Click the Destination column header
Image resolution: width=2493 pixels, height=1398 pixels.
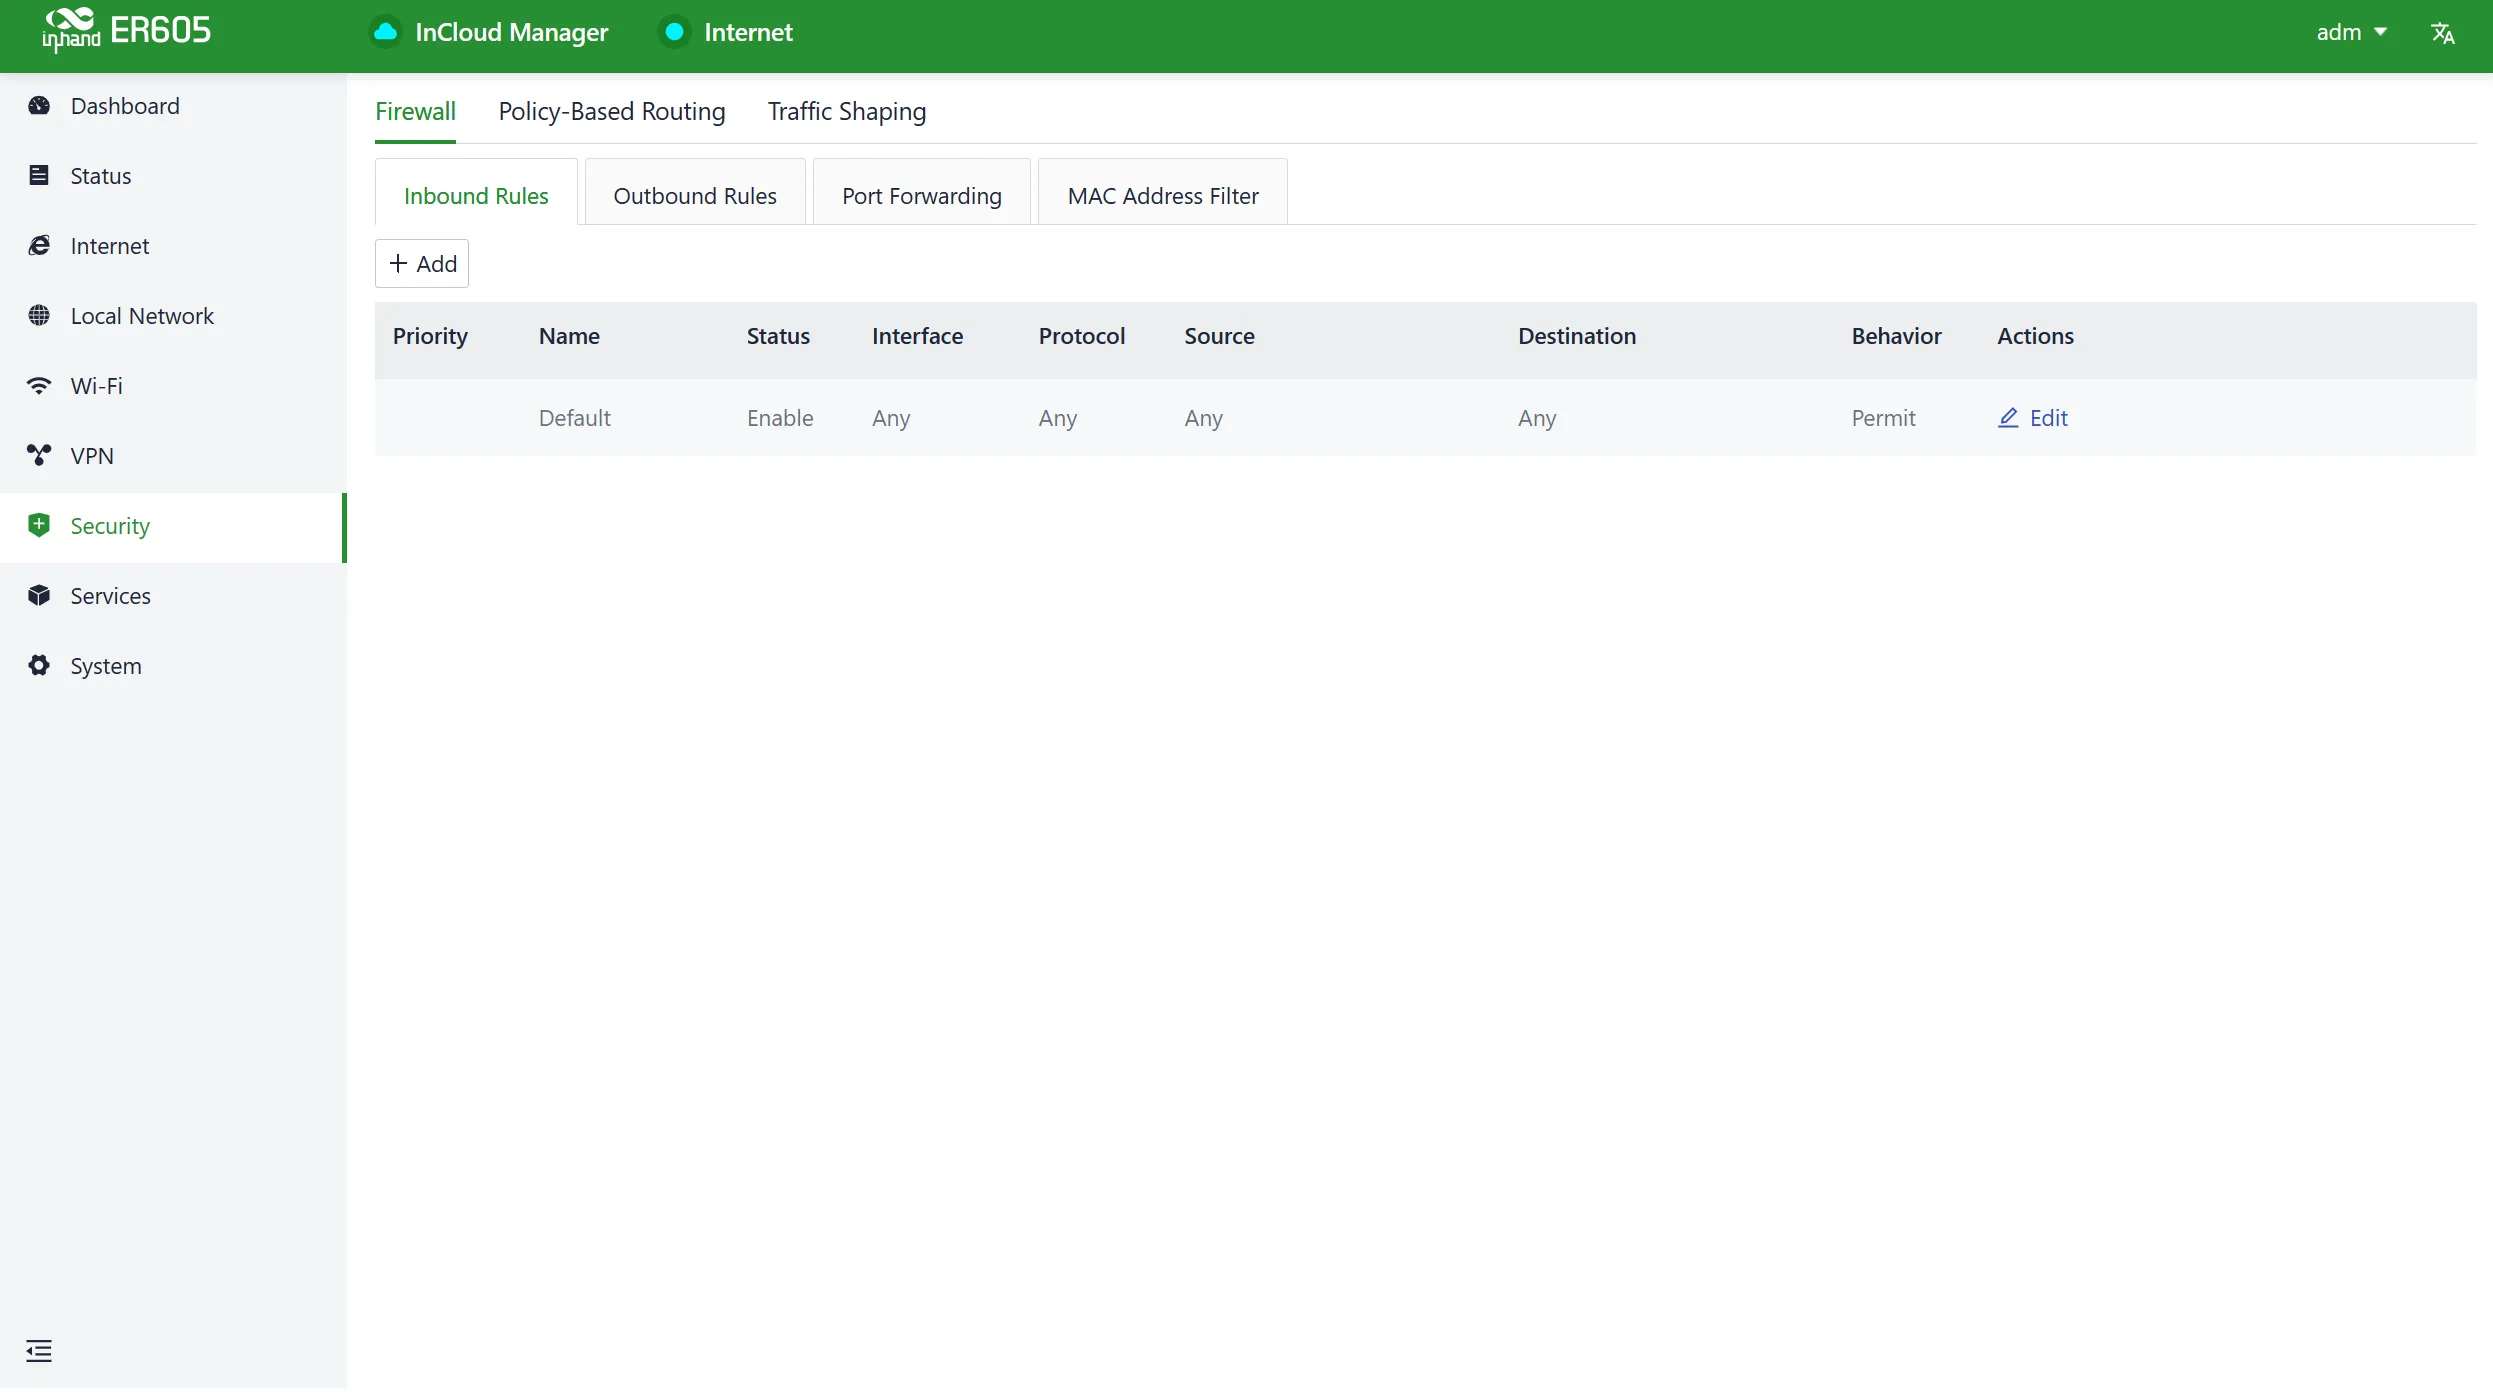pyautogui.click(x=1577, y=336)
